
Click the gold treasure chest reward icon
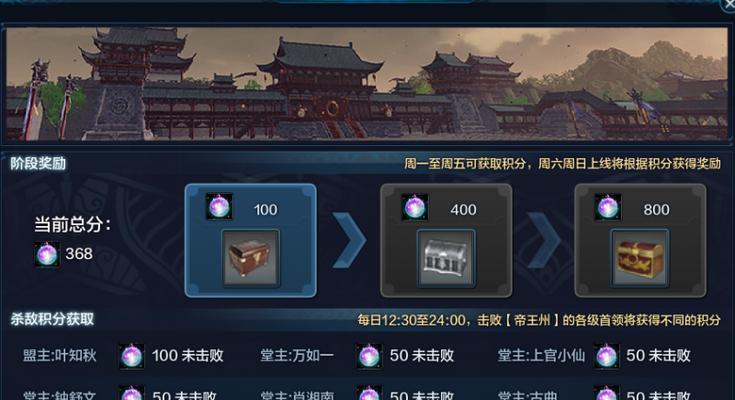[x=640, y=258]
